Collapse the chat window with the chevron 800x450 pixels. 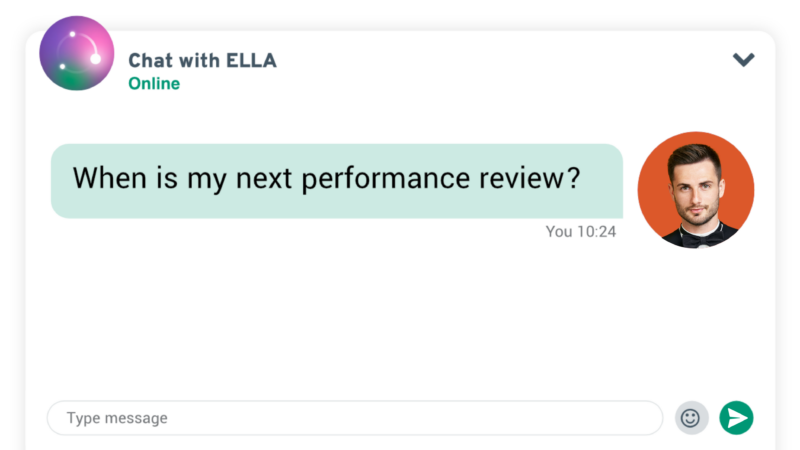[x=743, y=60]
